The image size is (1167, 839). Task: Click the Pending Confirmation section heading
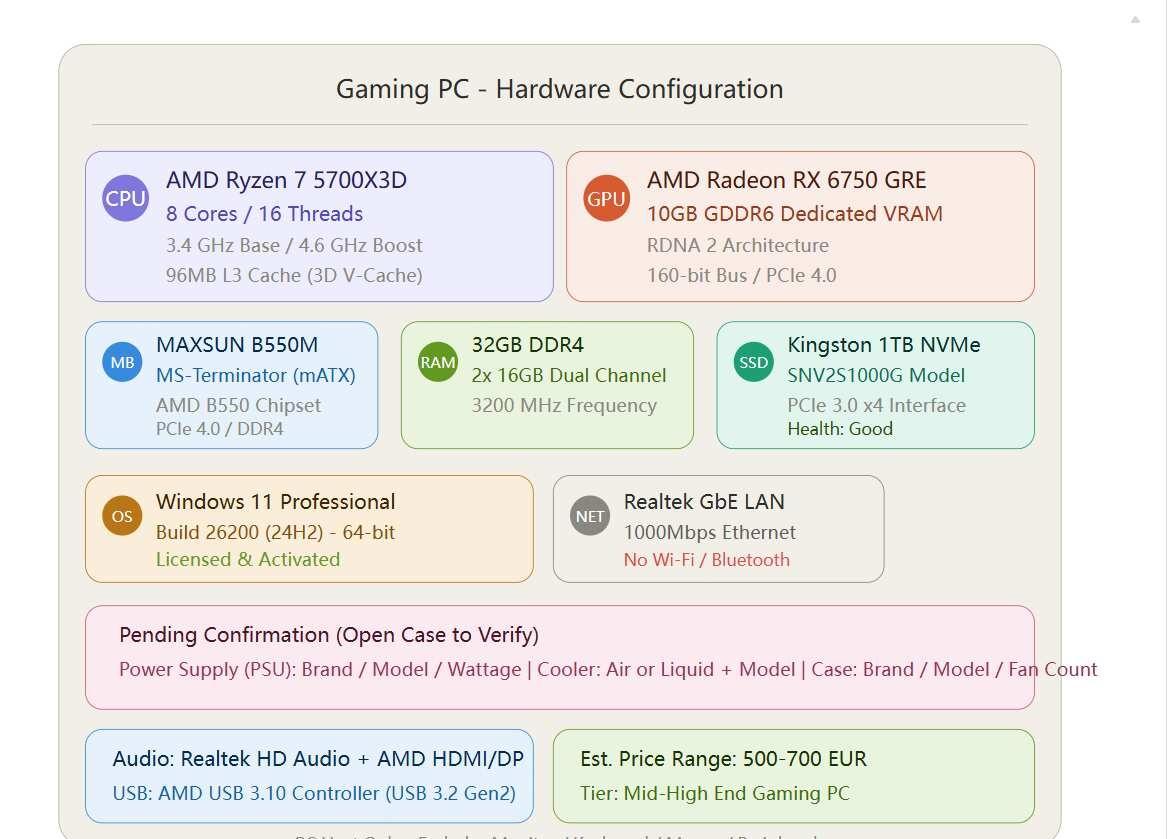click(x=329, y=635)
